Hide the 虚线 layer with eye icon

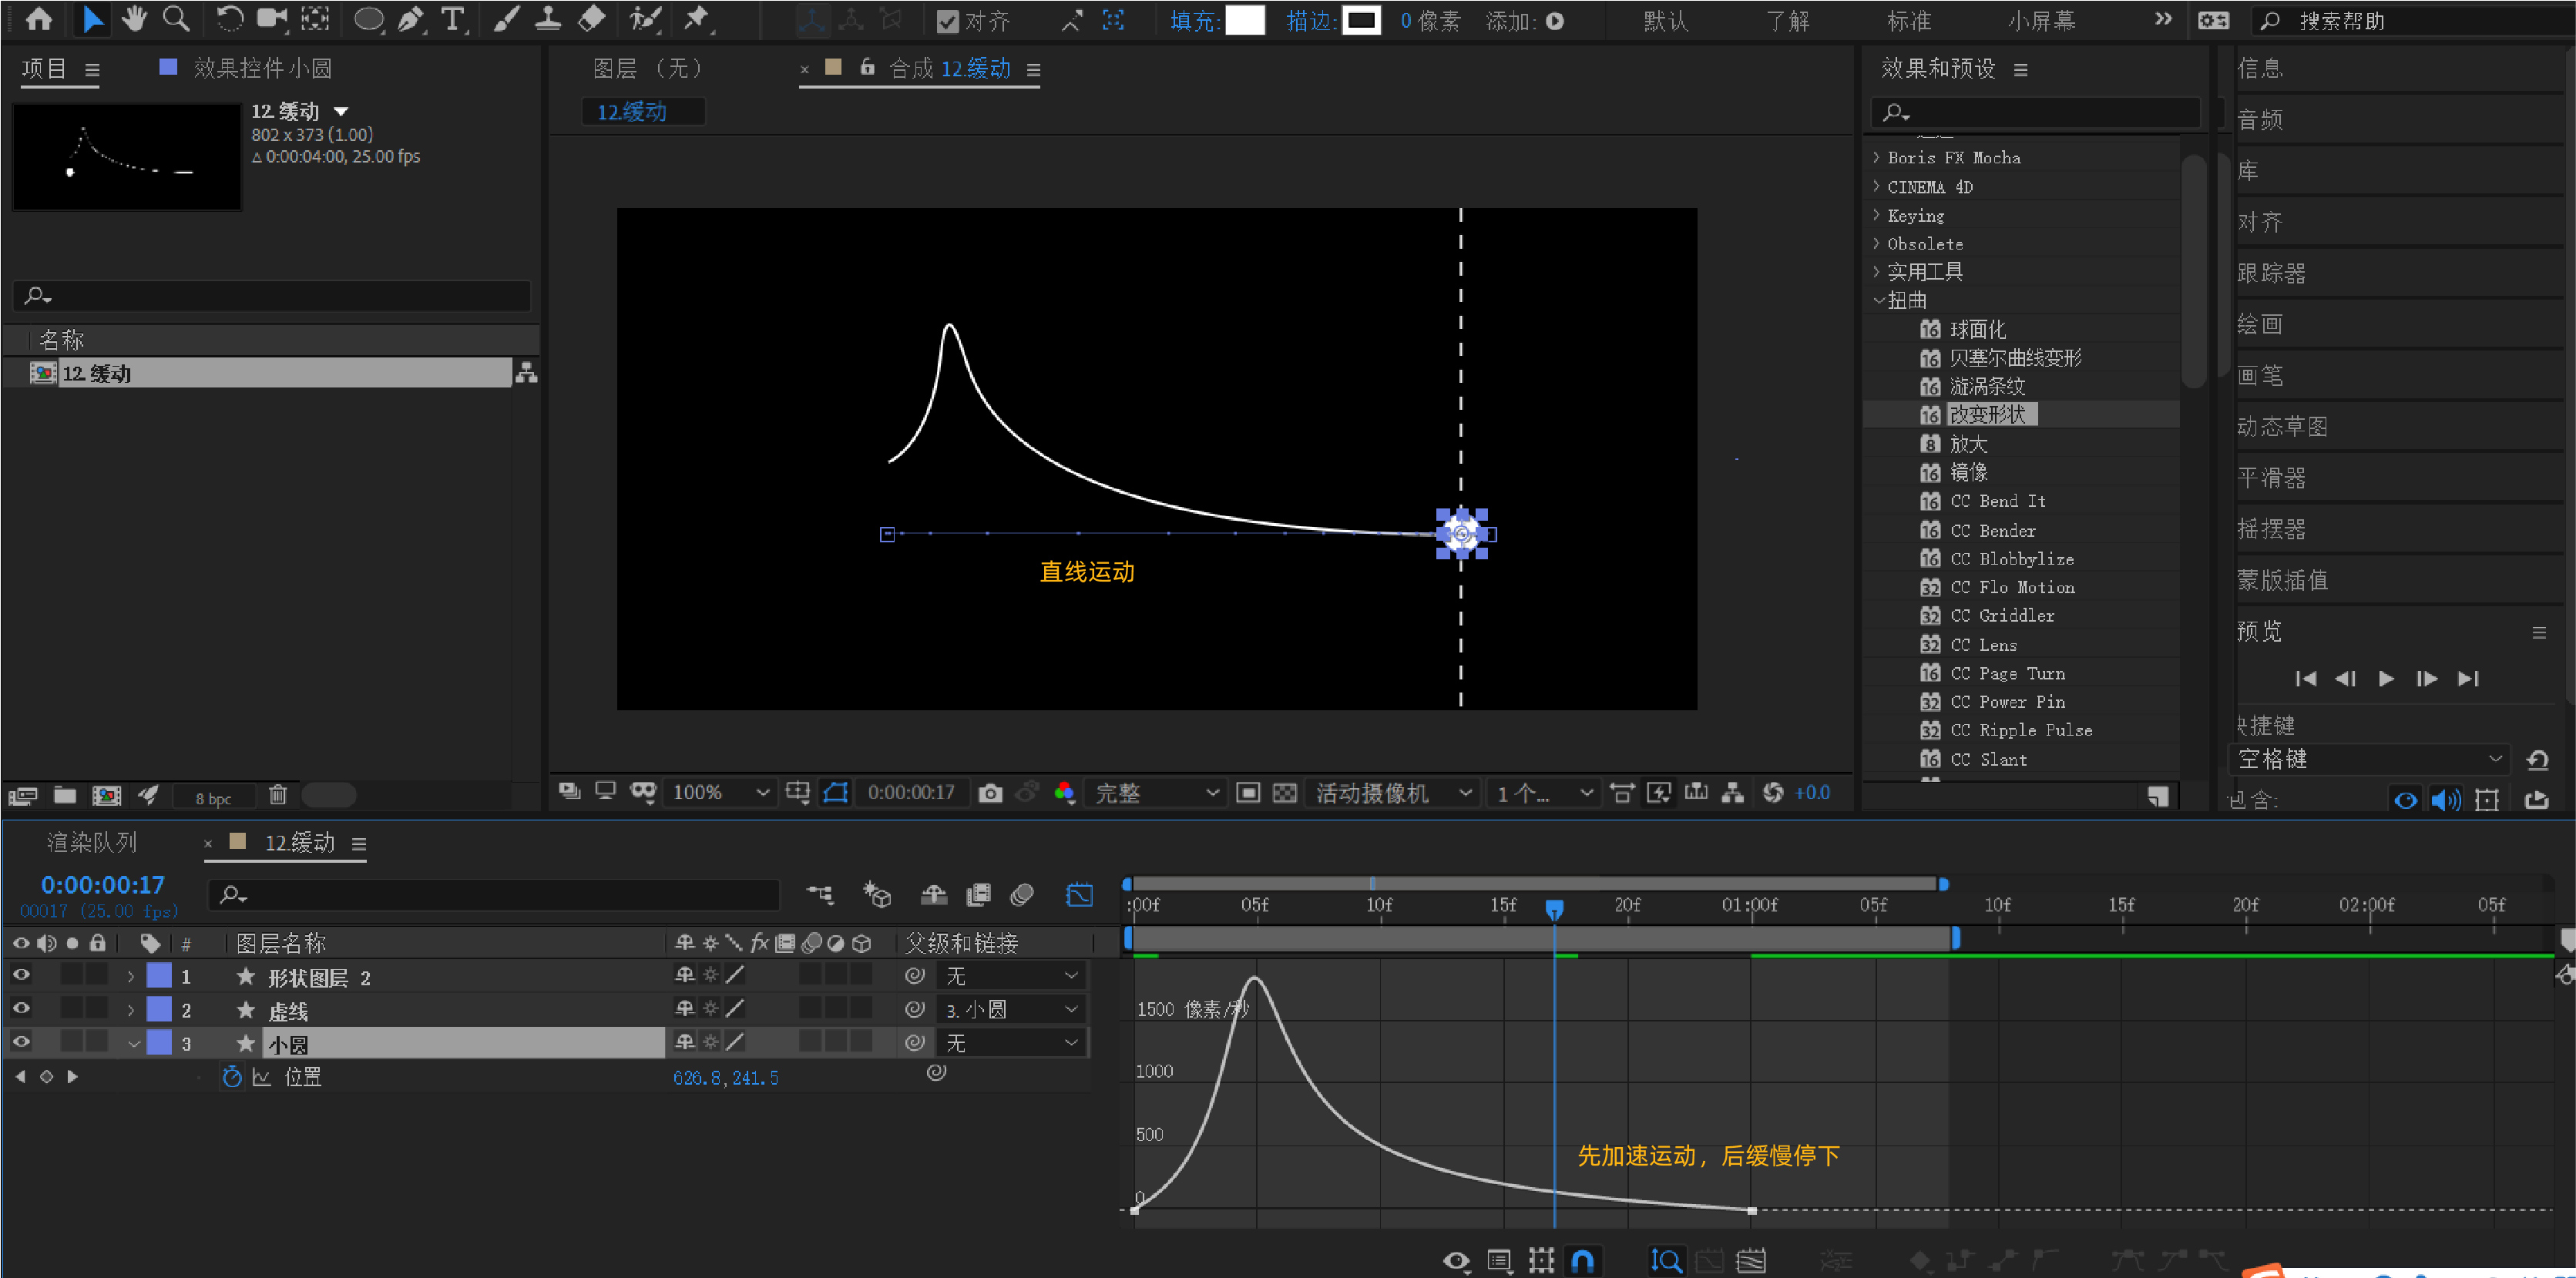(21, 1008)
